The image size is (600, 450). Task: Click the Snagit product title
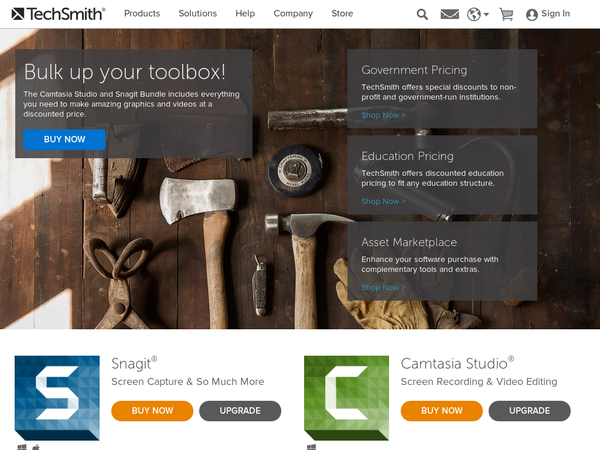pyautogui.click(x=134, y=364)
